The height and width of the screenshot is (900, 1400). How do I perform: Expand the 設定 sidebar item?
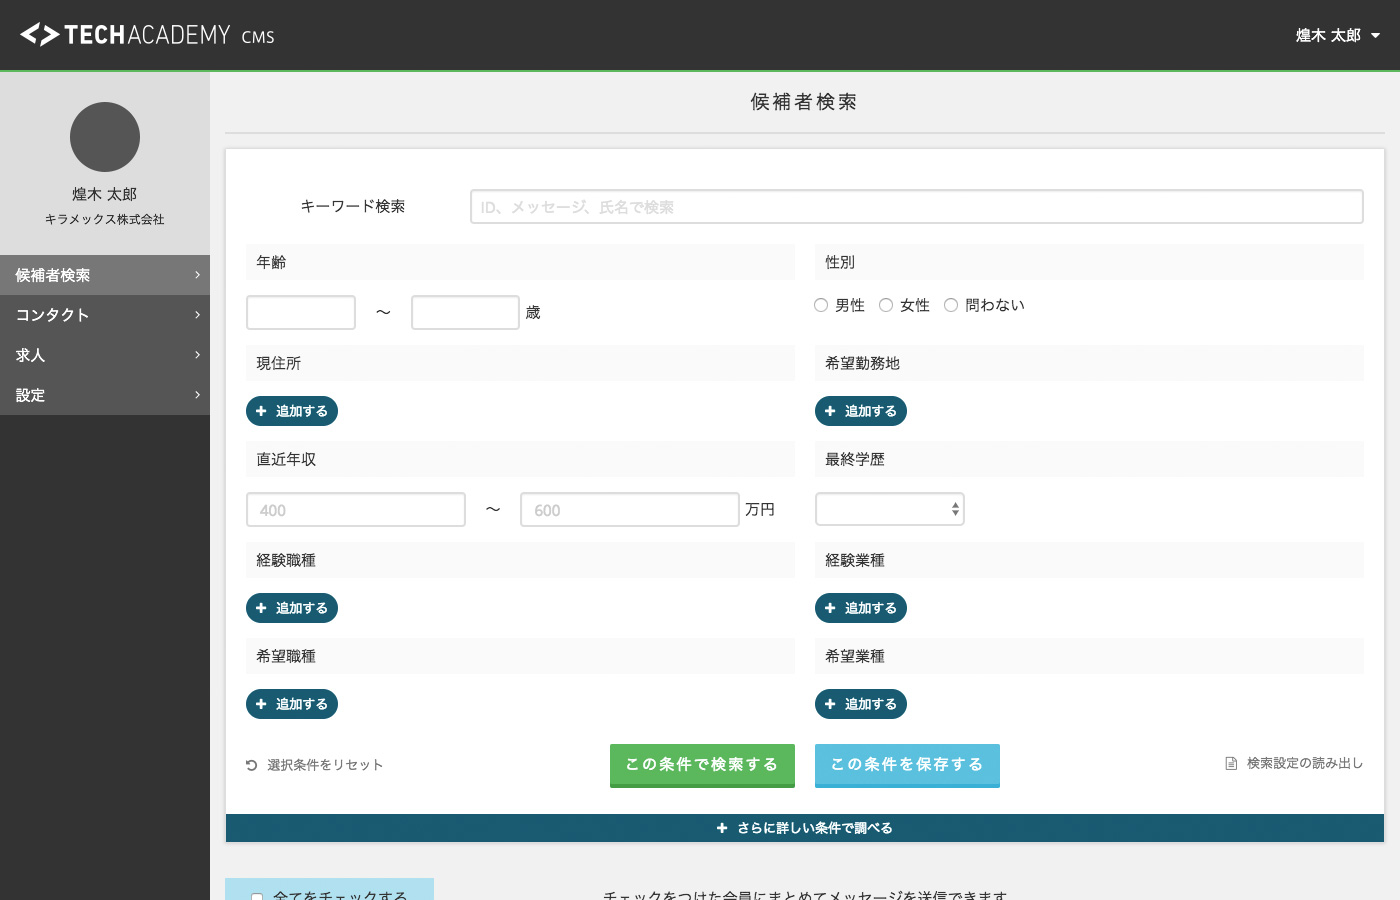click(x=105, y=395)
